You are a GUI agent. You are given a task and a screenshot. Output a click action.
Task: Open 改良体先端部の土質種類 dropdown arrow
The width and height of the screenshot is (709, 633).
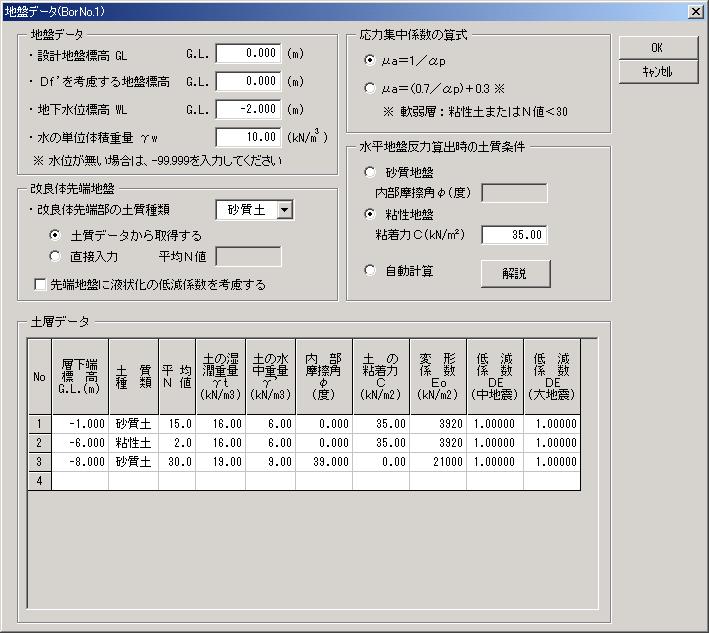click(285, 210)
